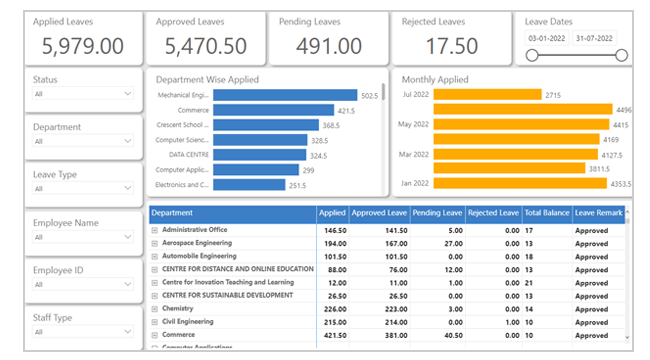Click the left handle of Leave Dates slider
The width and height of the screenshot is (650, 360).
532,55
